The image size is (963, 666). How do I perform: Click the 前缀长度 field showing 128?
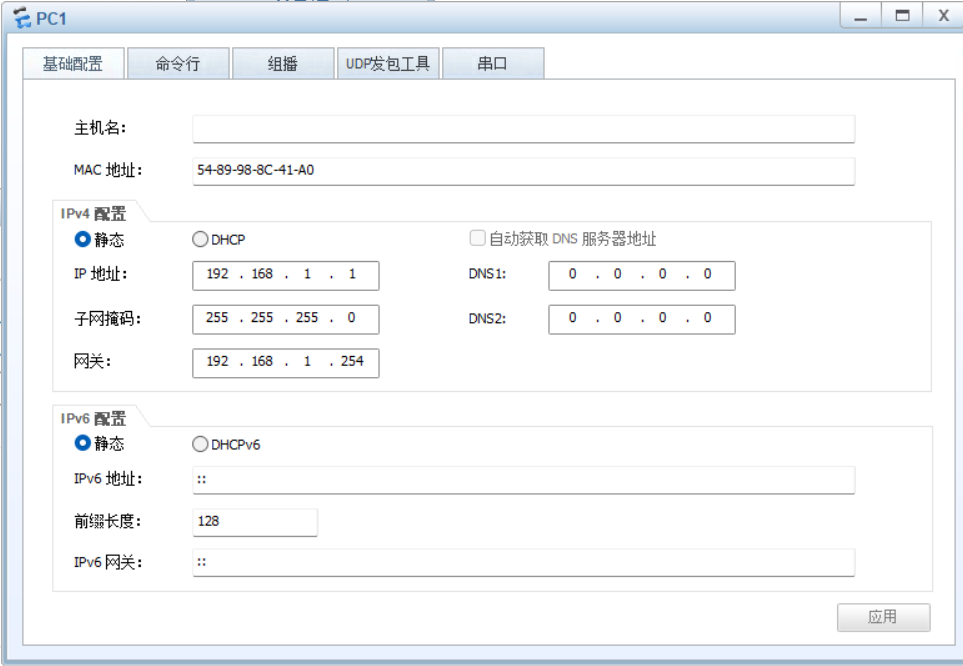click(255, 522)
